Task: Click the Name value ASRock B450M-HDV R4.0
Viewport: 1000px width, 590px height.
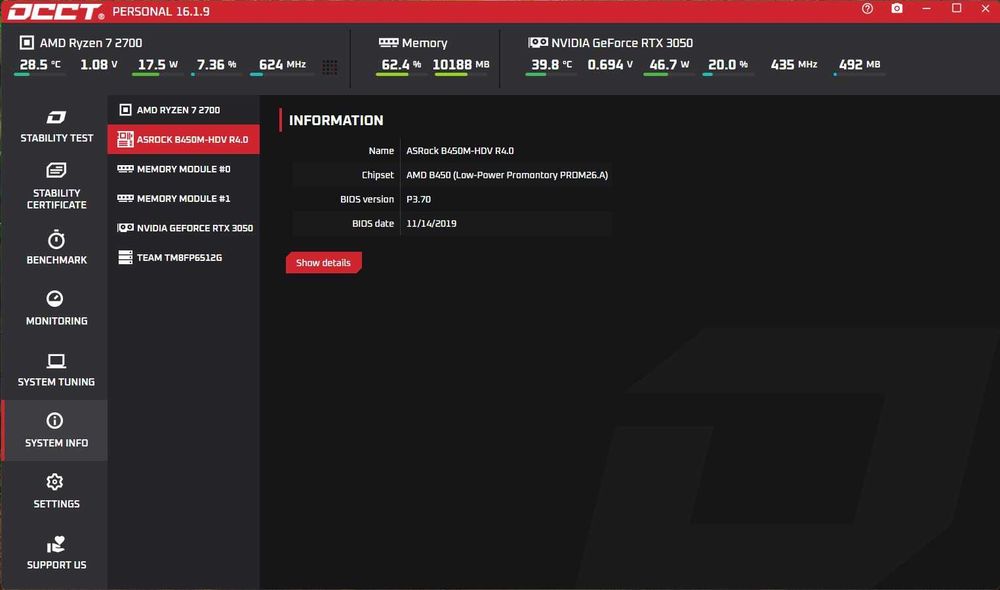Action: click(x=460, y=151)
